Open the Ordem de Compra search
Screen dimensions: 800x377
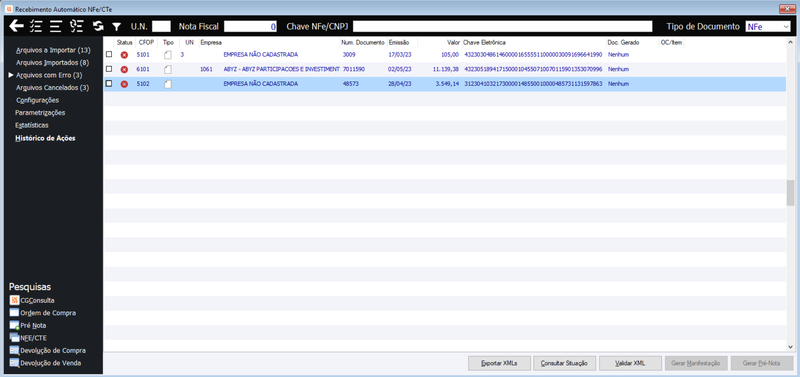point(43,313)
